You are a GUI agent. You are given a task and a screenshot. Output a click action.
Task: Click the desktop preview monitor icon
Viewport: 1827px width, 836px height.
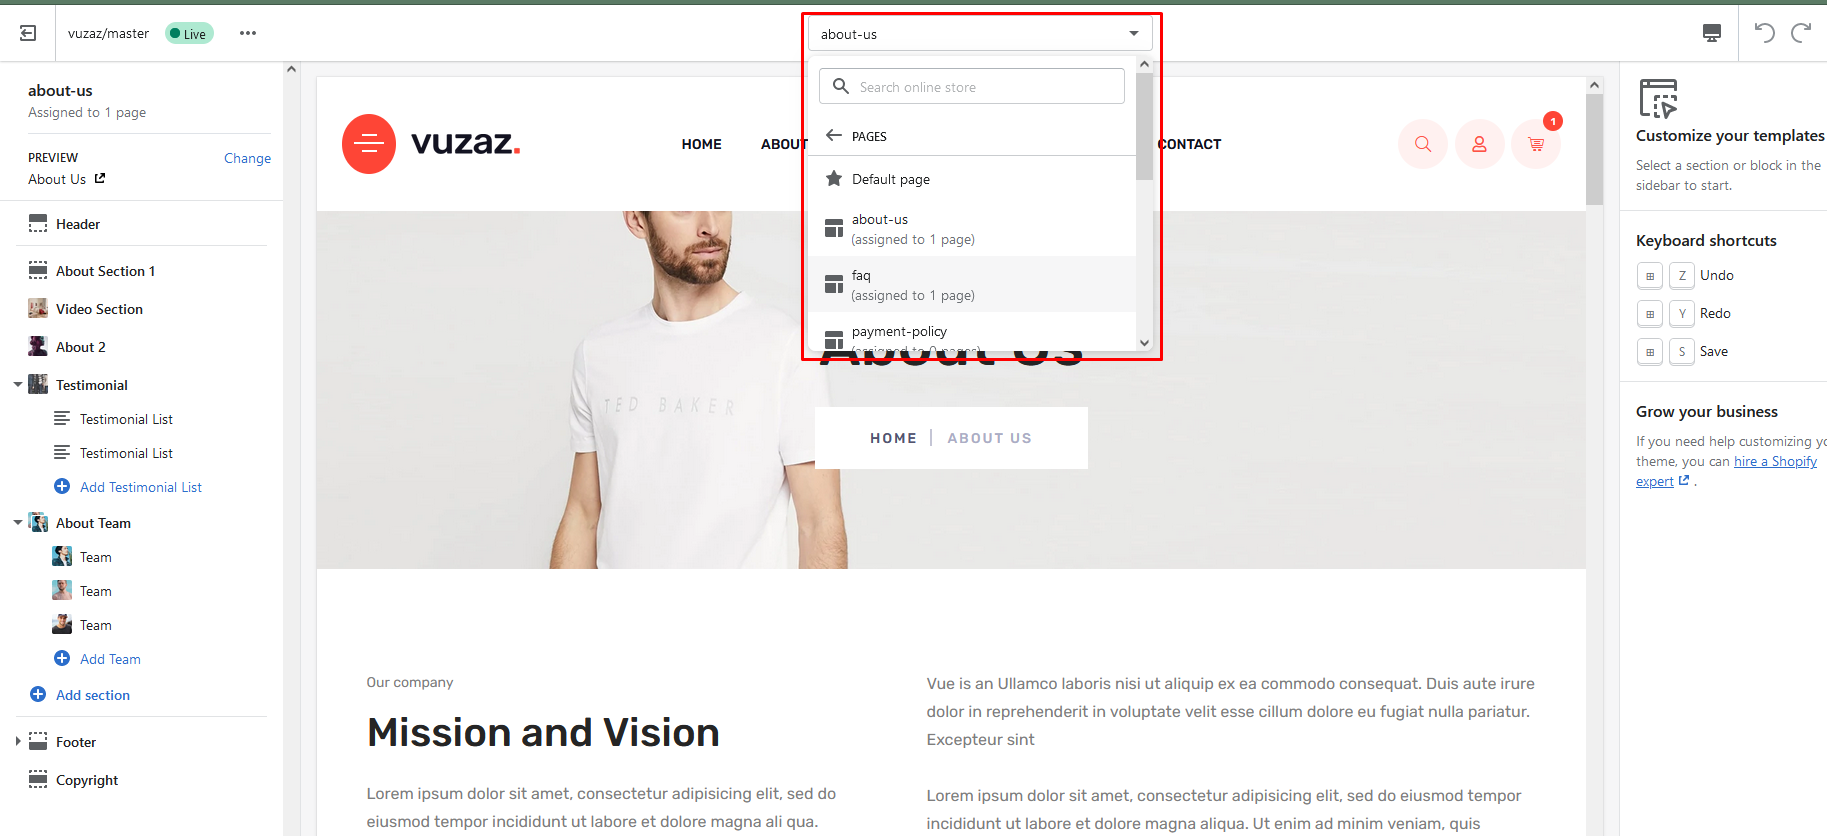[1711, 33]
